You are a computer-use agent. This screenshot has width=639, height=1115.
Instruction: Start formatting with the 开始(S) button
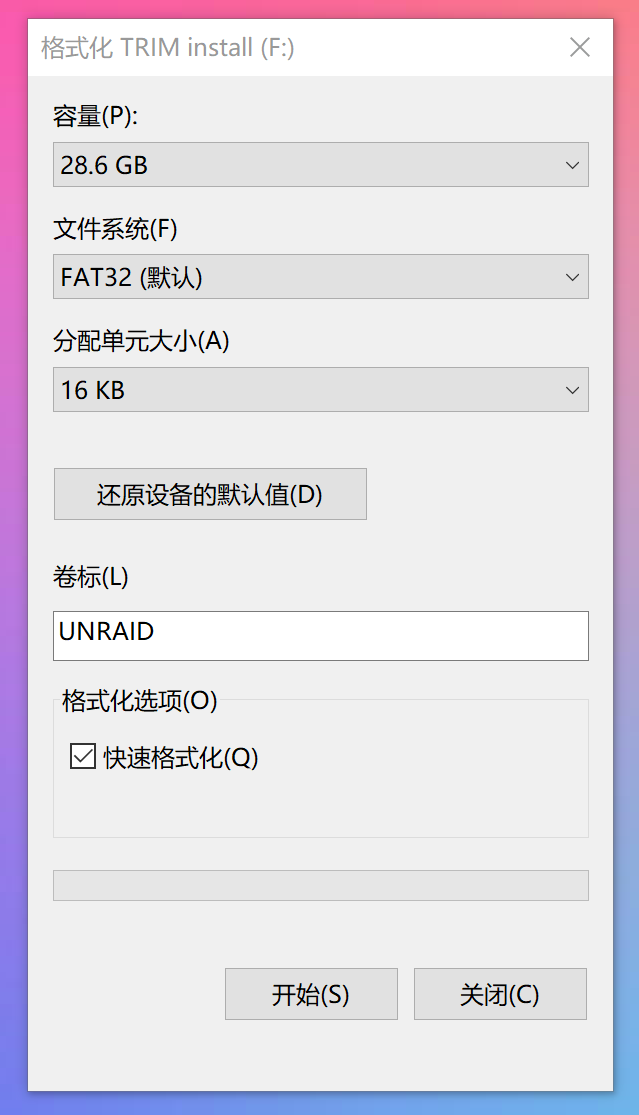tap(311, 994)
